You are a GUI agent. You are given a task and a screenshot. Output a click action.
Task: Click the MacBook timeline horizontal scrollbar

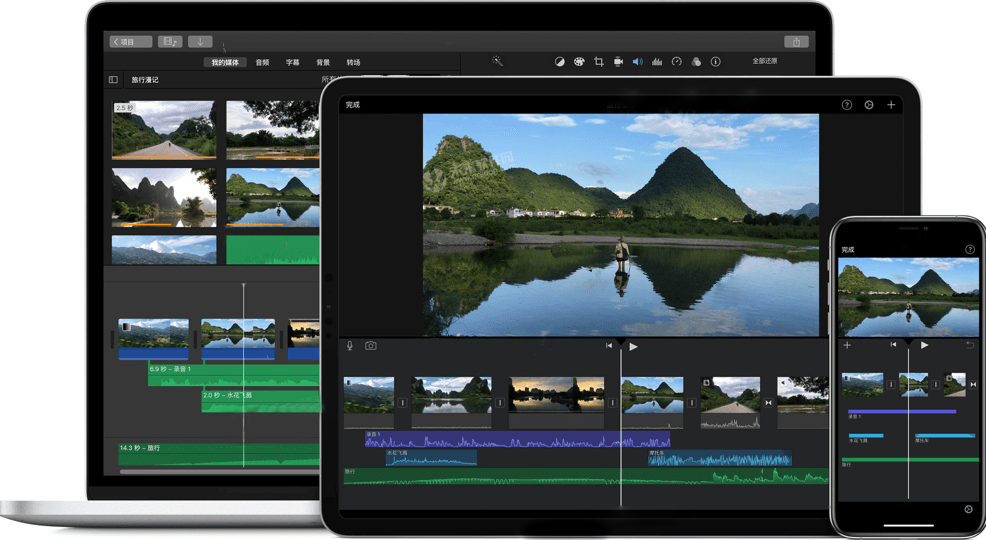coord(219,471)
